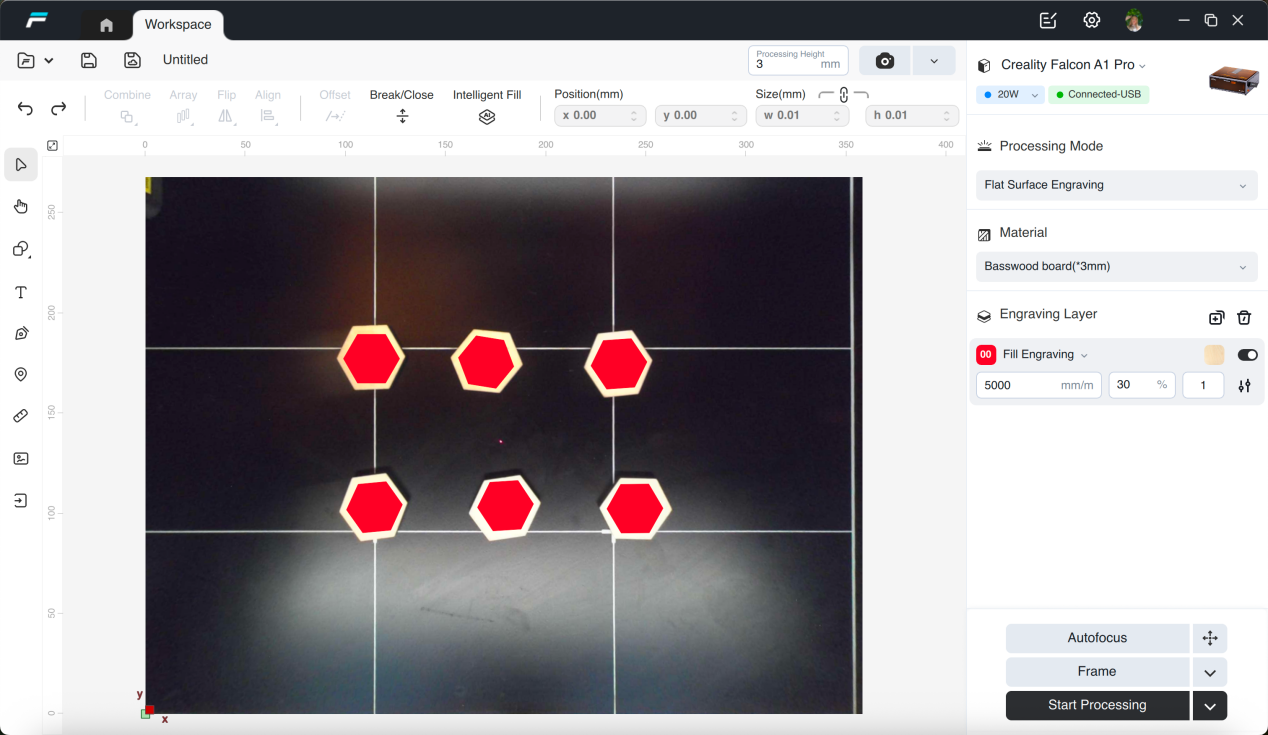Open the Flat Surface Engraving mode dropdown
Screen dimensions: 1268x735
tap(1116, 185)
